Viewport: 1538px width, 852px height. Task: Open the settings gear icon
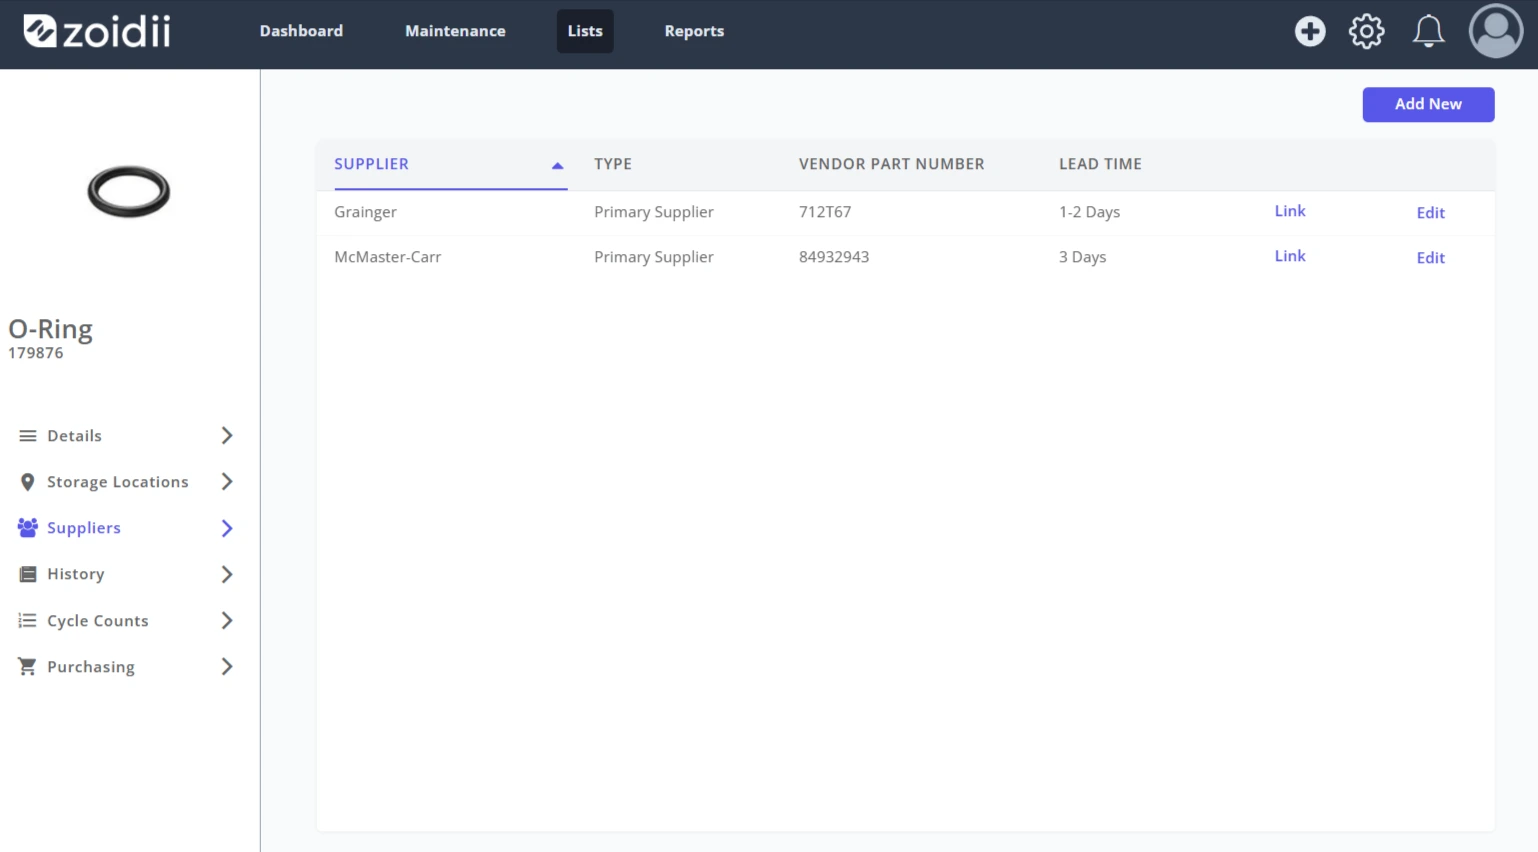tap(1367, 31)
